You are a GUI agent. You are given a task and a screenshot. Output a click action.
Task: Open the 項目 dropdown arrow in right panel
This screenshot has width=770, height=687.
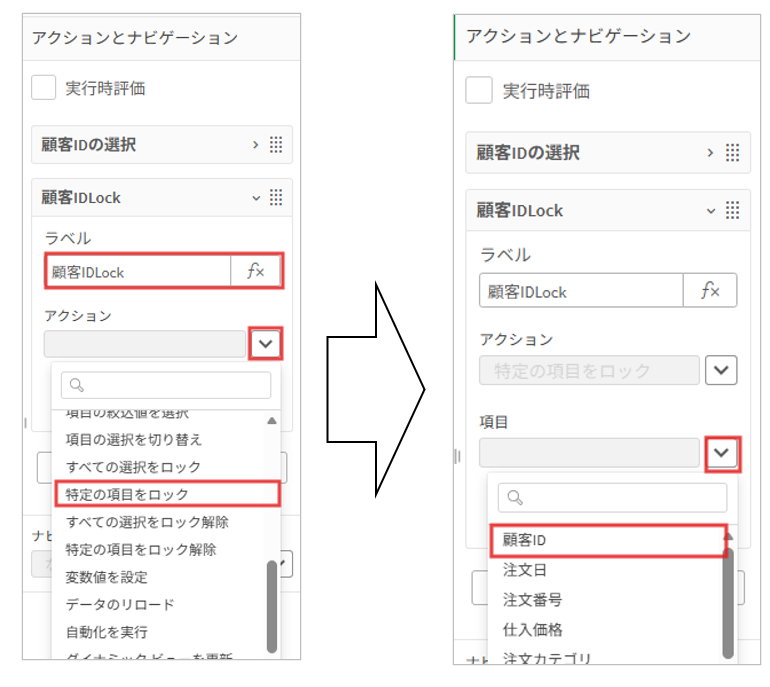point(722,452)
